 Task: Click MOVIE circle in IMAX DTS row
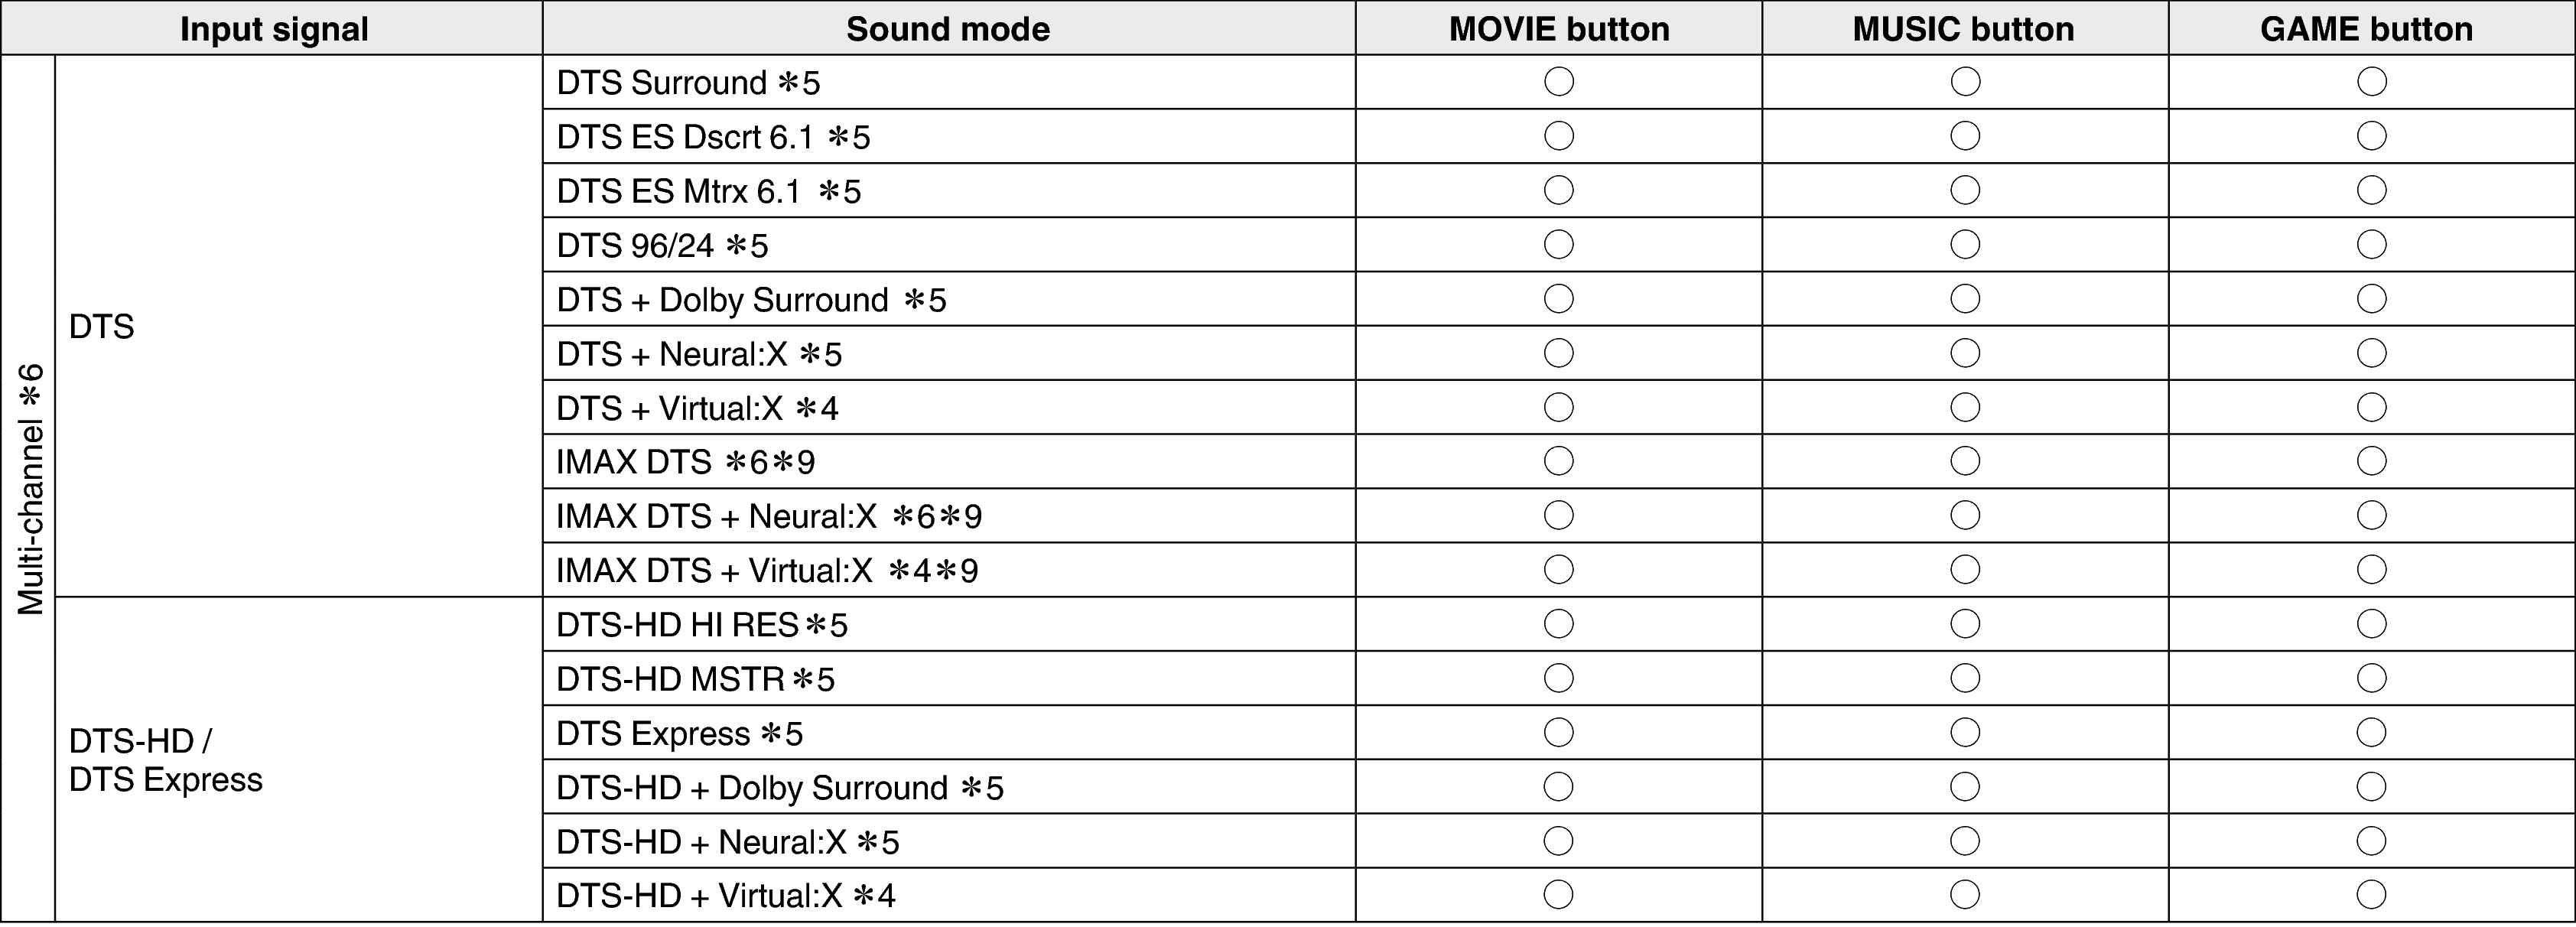1558,461
